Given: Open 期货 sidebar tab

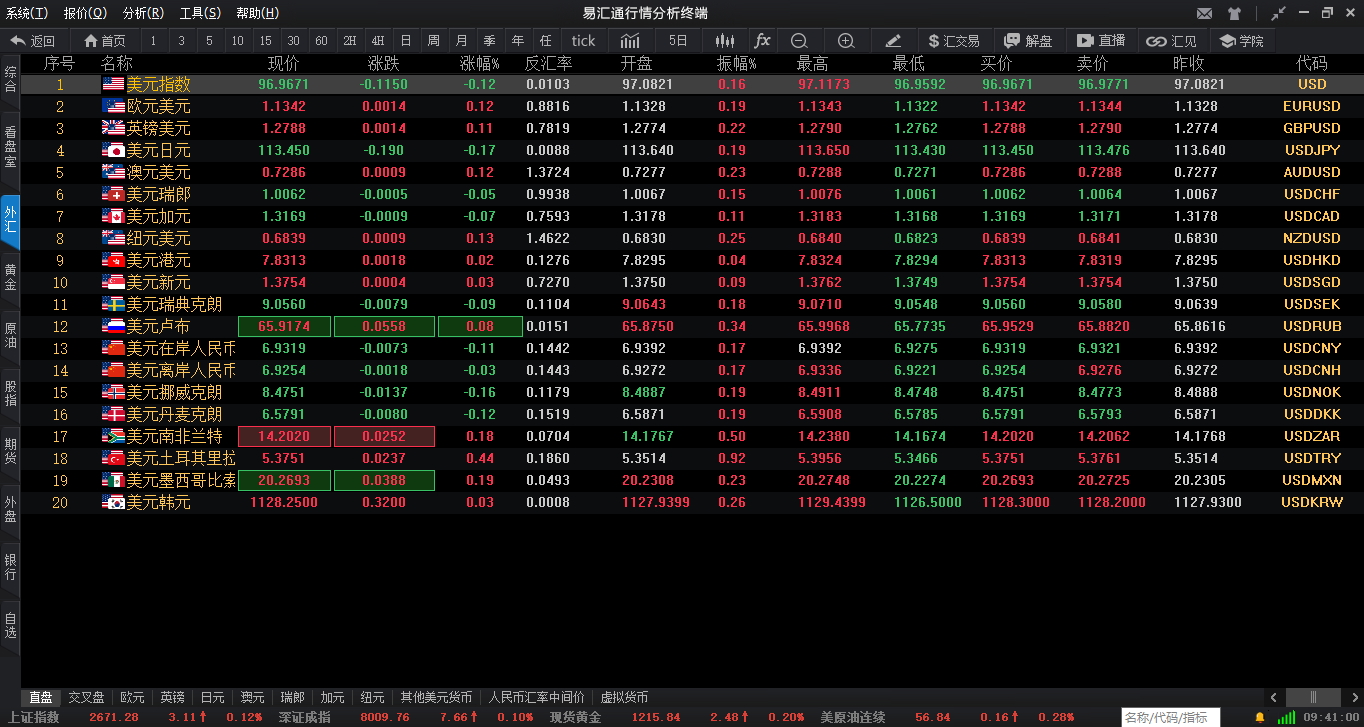Looking at the screenshot, I should coord(10,451).
